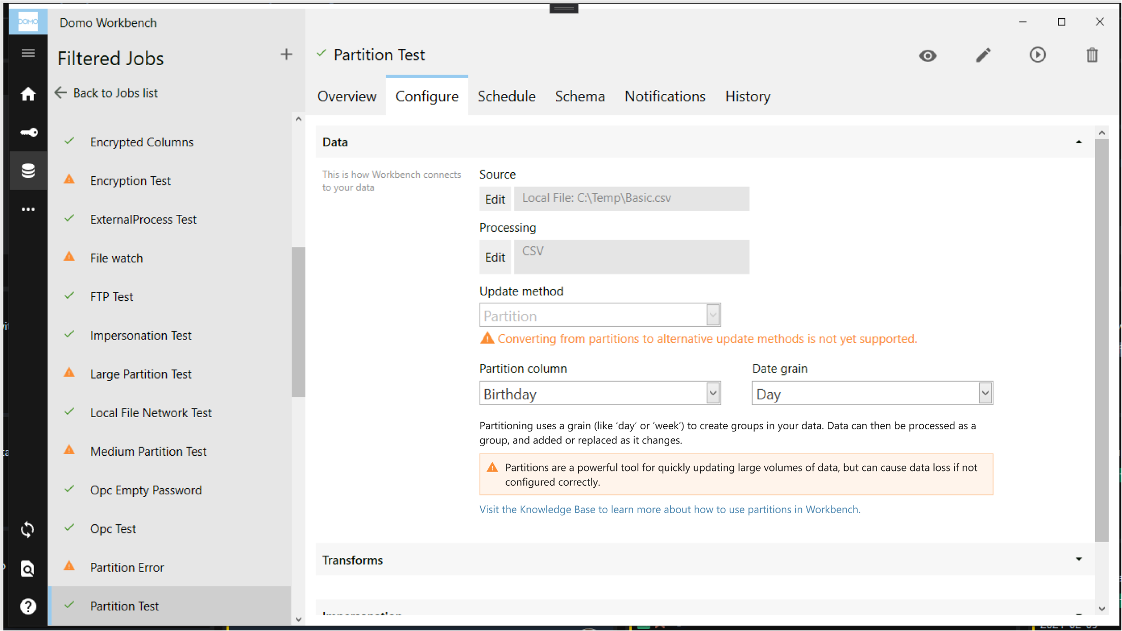Run the Partition Test job with play icon
1122x631 pixels.
tap(1038, 55)
